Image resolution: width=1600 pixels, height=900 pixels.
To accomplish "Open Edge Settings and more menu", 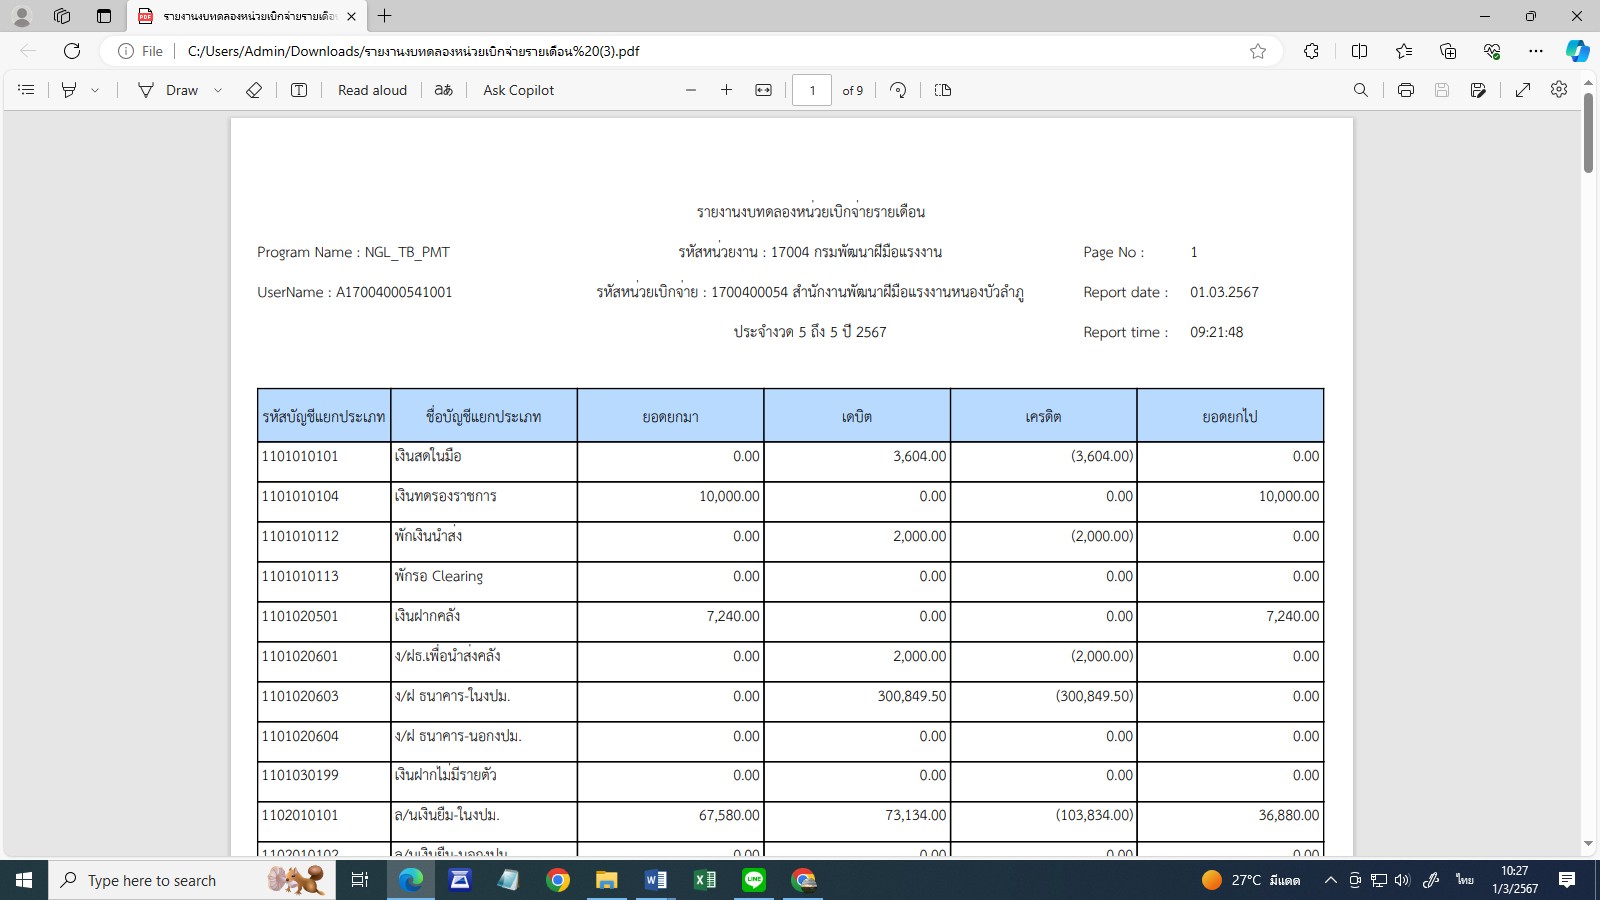I will point(1536,51).
